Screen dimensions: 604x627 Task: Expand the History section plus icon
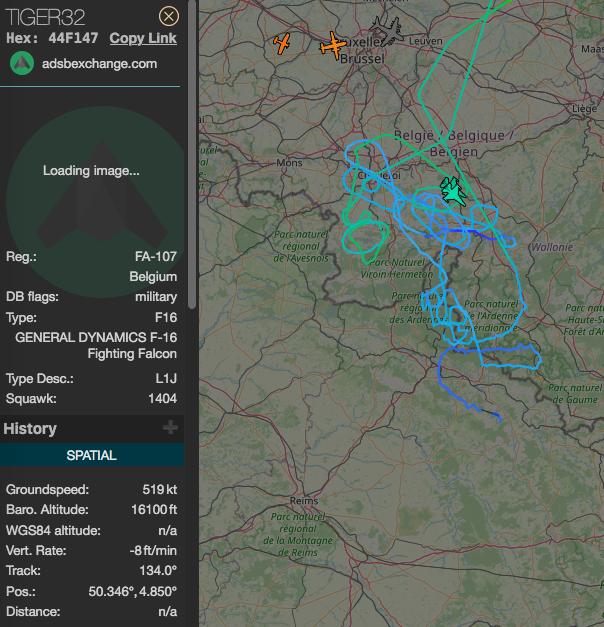tap(170, 427)
